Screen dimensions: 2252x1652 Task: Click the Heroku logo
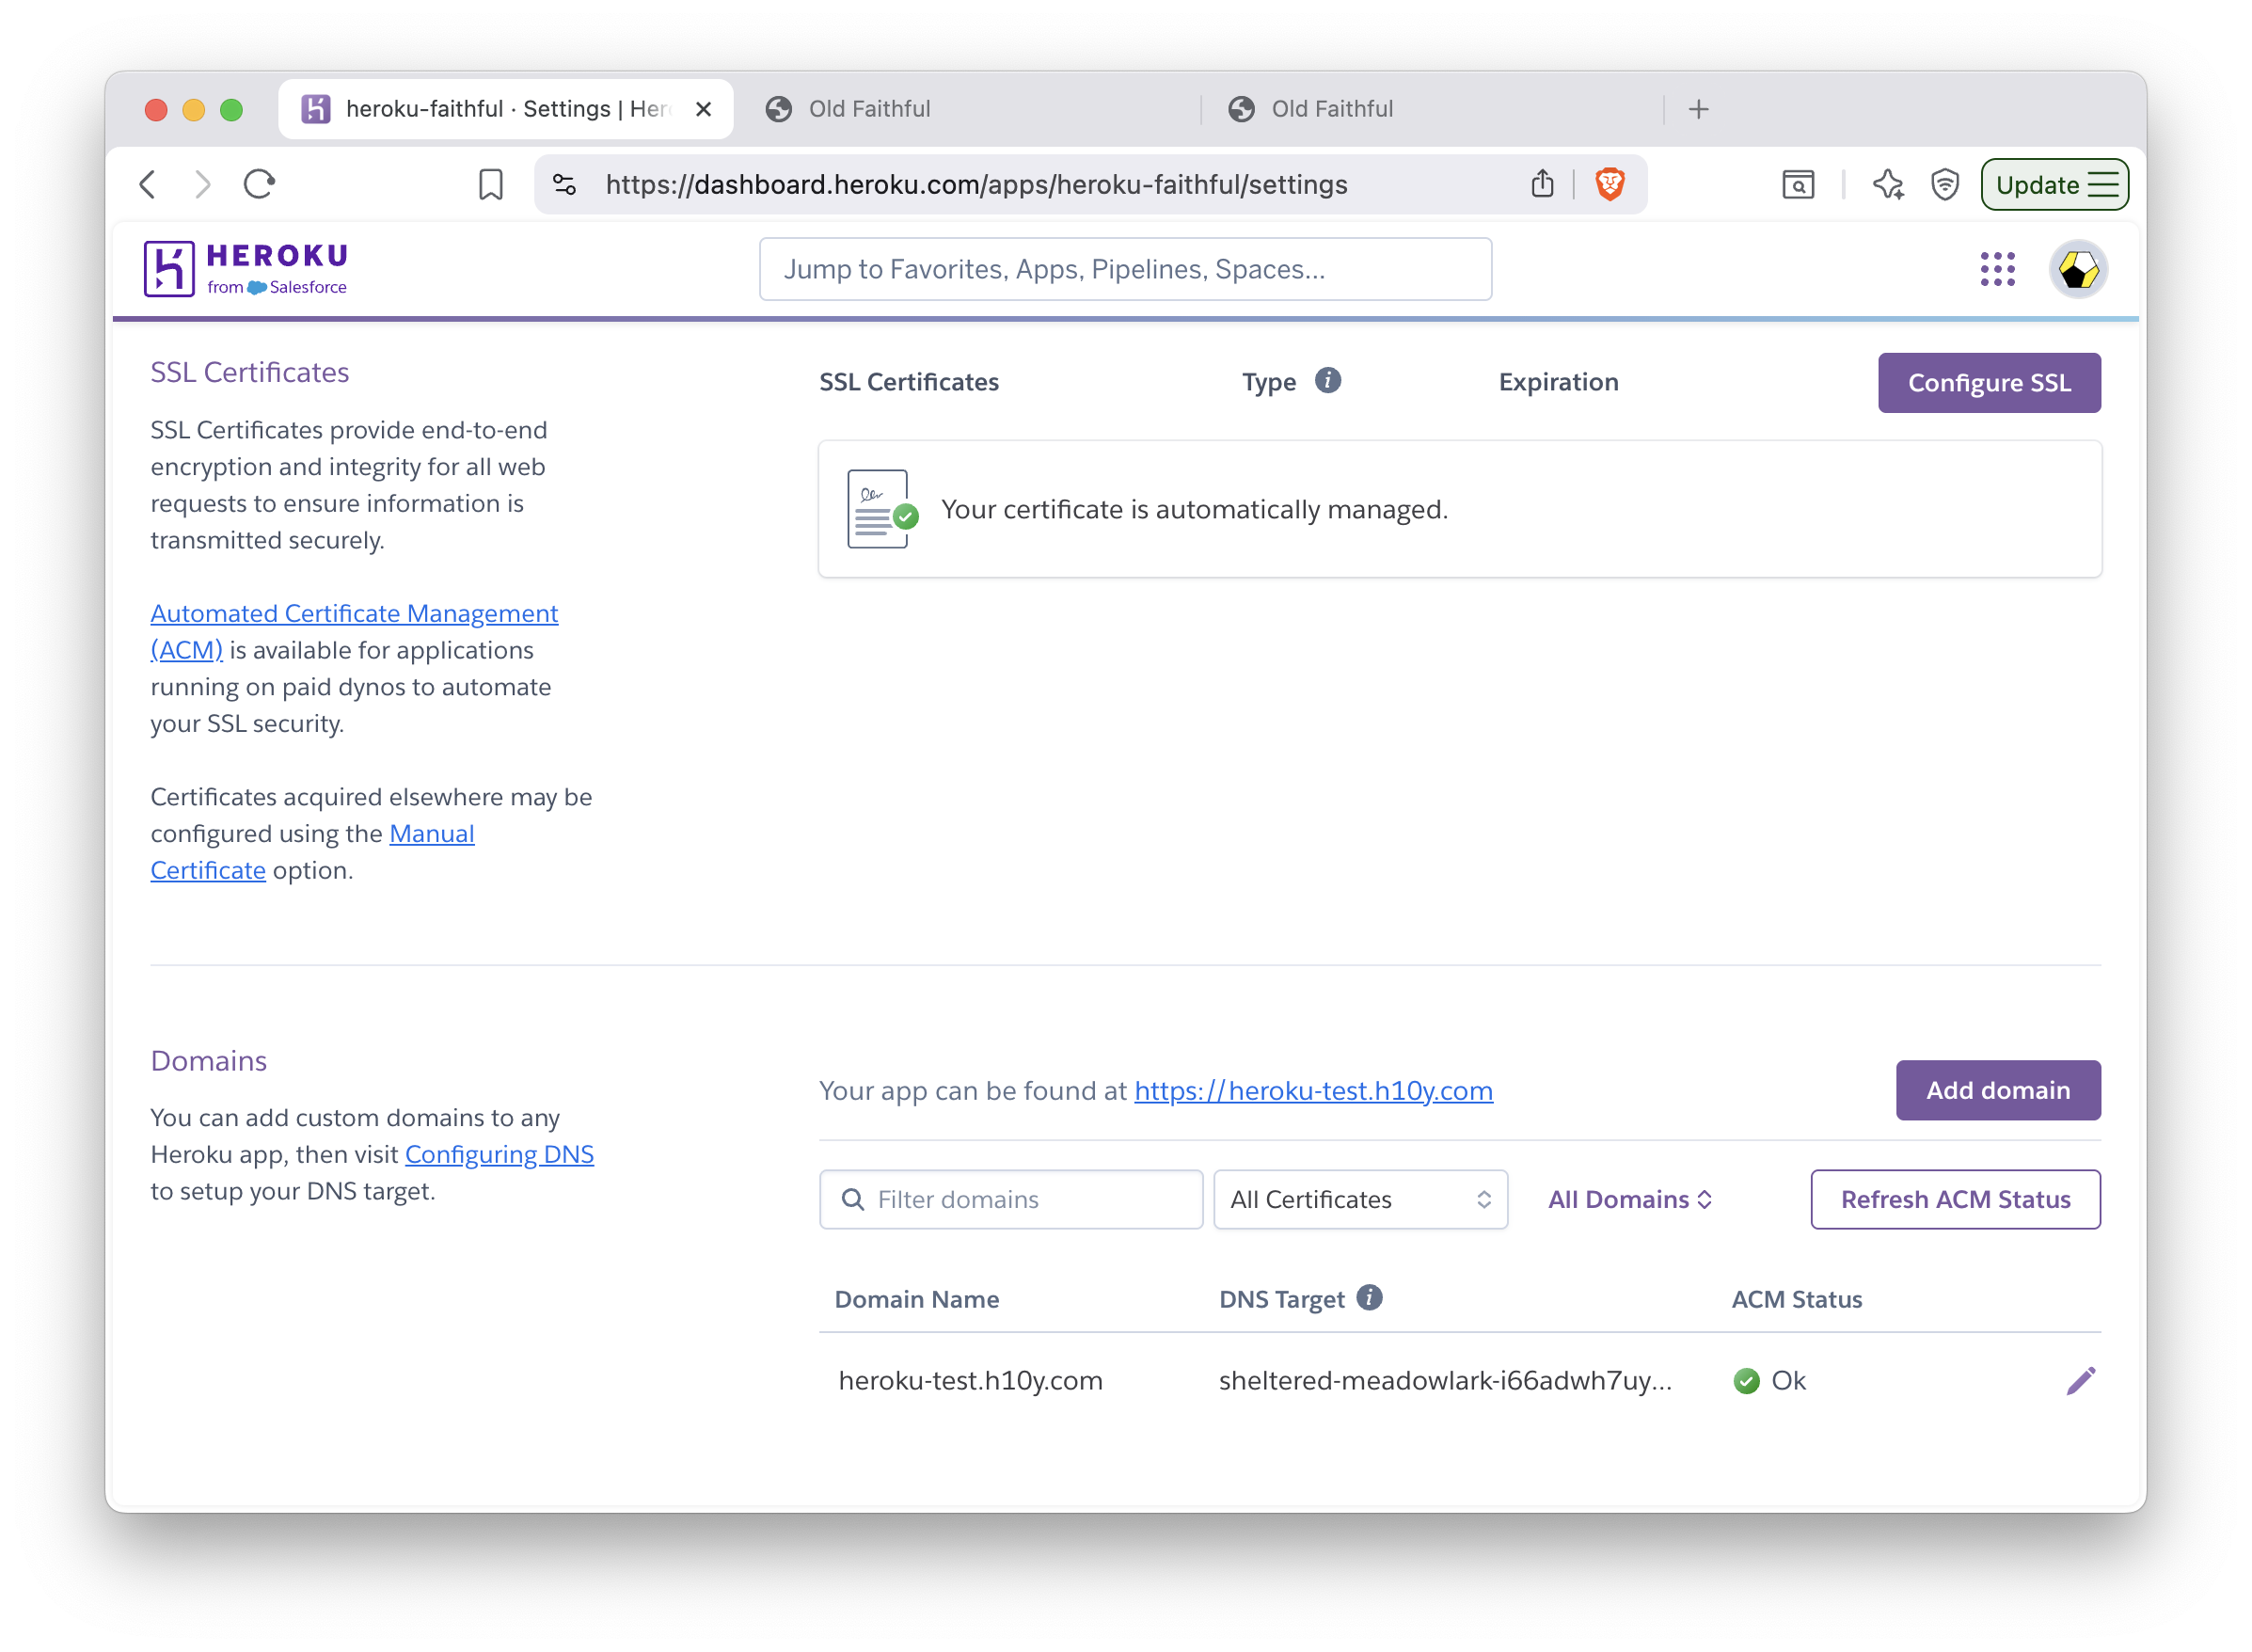(x=245, y=268)
